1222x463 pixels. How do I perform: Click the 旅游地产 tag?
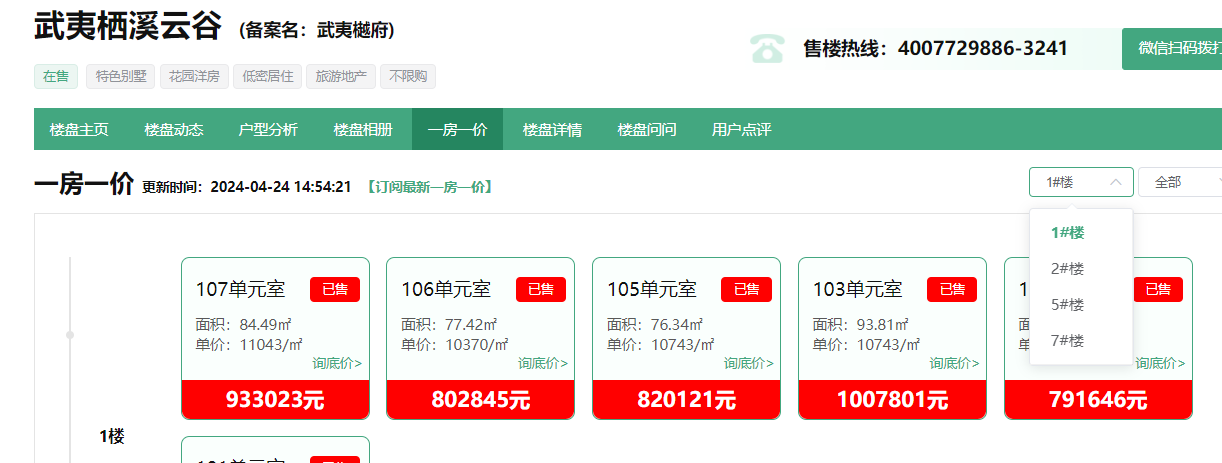[x=341, y=77]
